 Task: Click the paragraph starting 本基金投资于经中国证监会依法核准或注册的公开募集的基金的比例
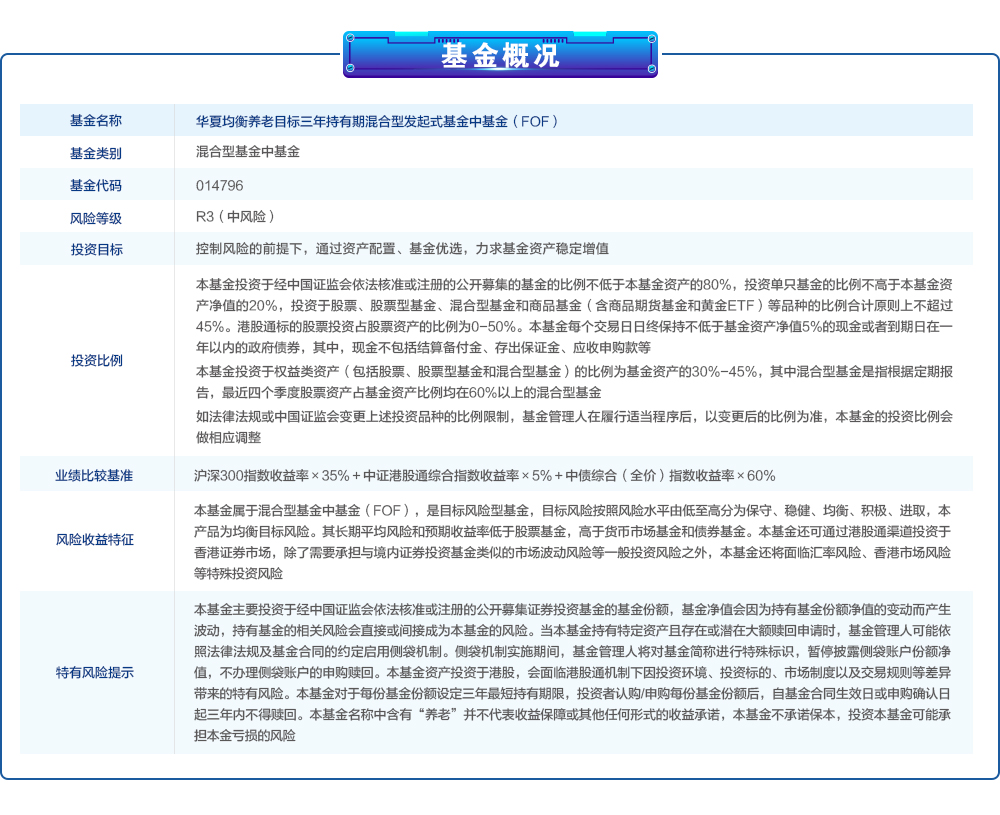click(x=574, y=316)
